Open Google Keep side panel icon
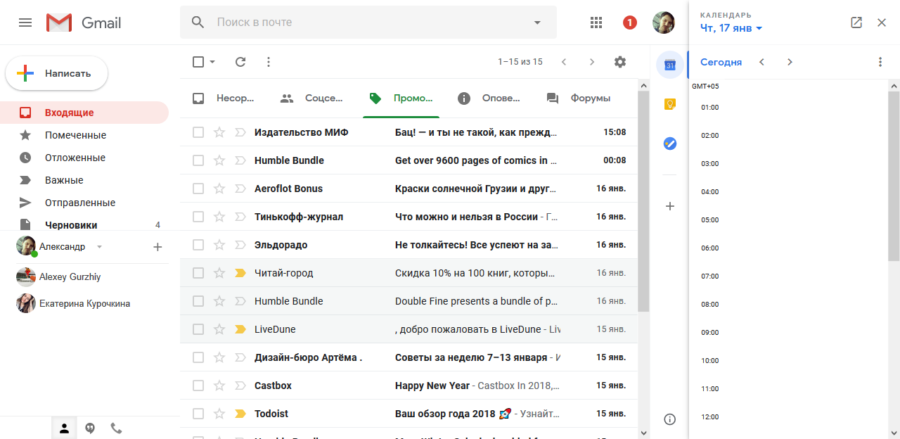This screenshot has width=900, height=439. 669,104
